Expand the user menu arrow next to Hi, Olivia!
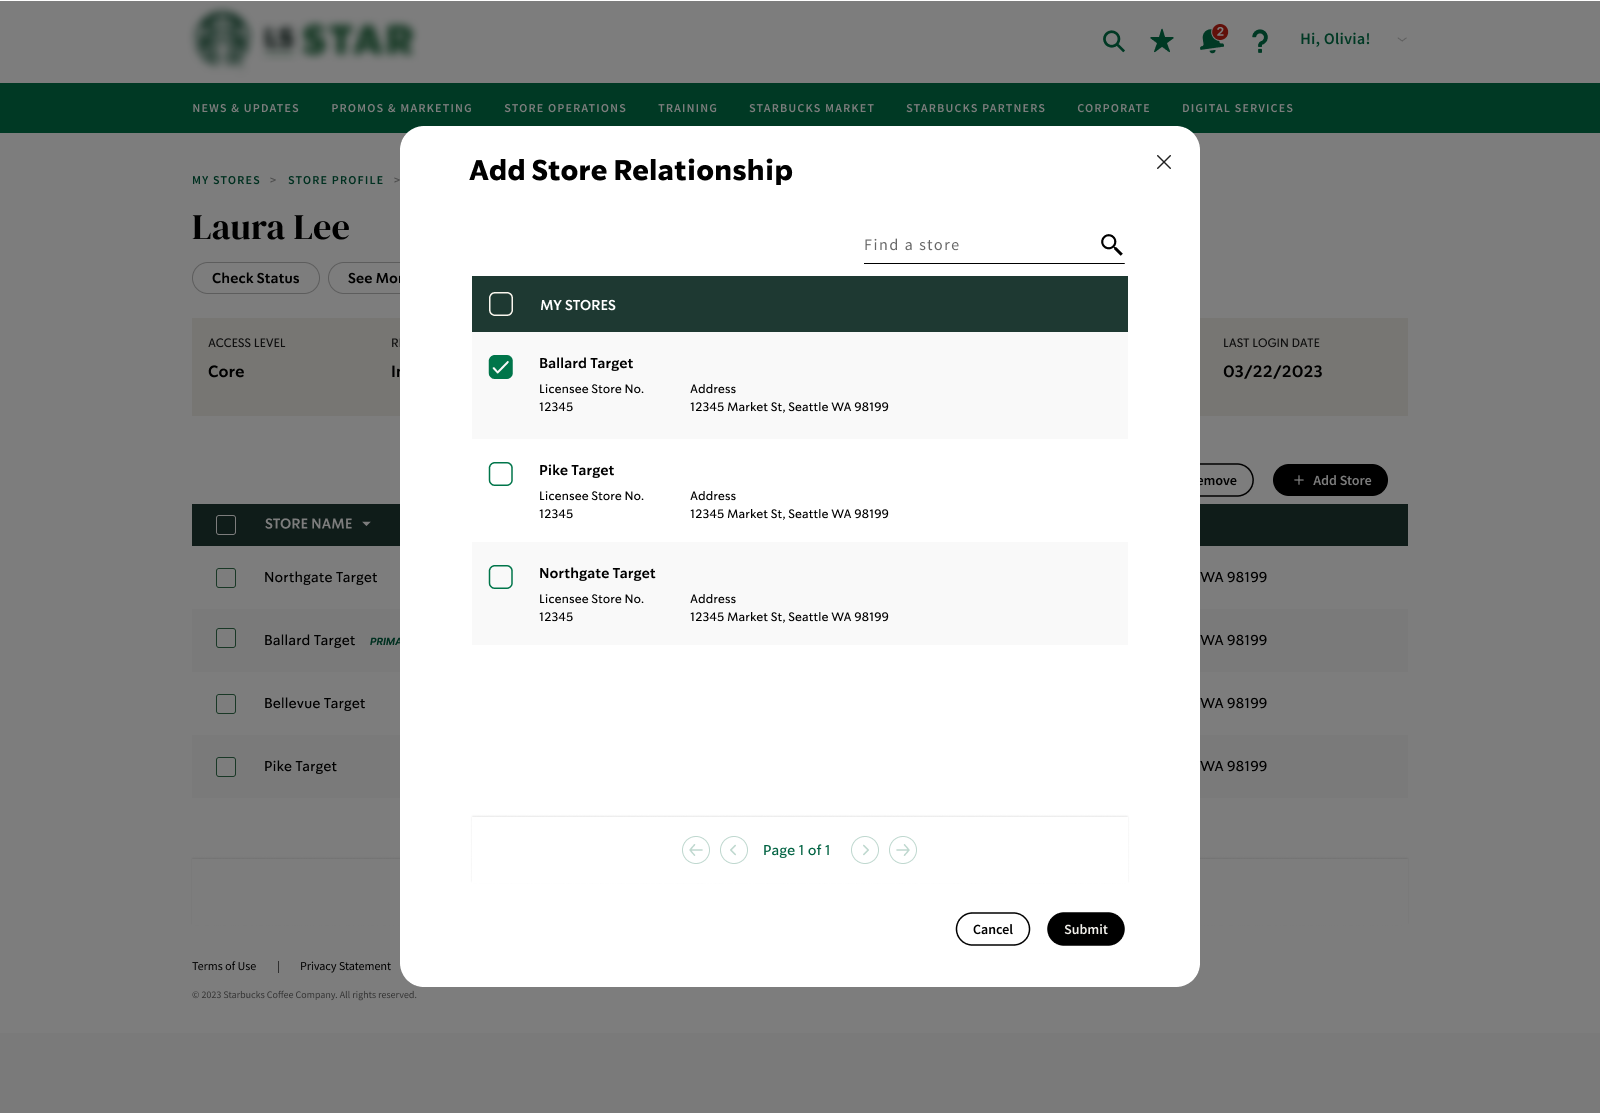1600x1113 pixels. [x=1402, y=40]
